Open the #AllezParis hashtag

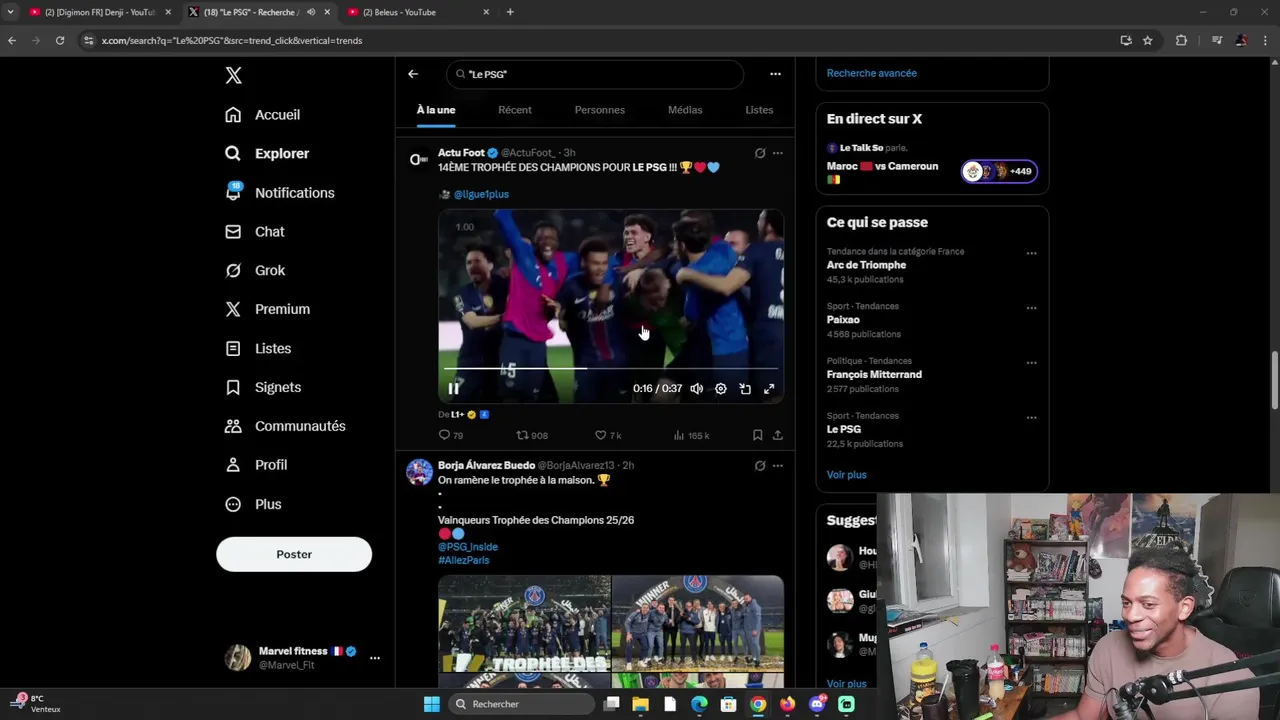(x=464, y=561)
